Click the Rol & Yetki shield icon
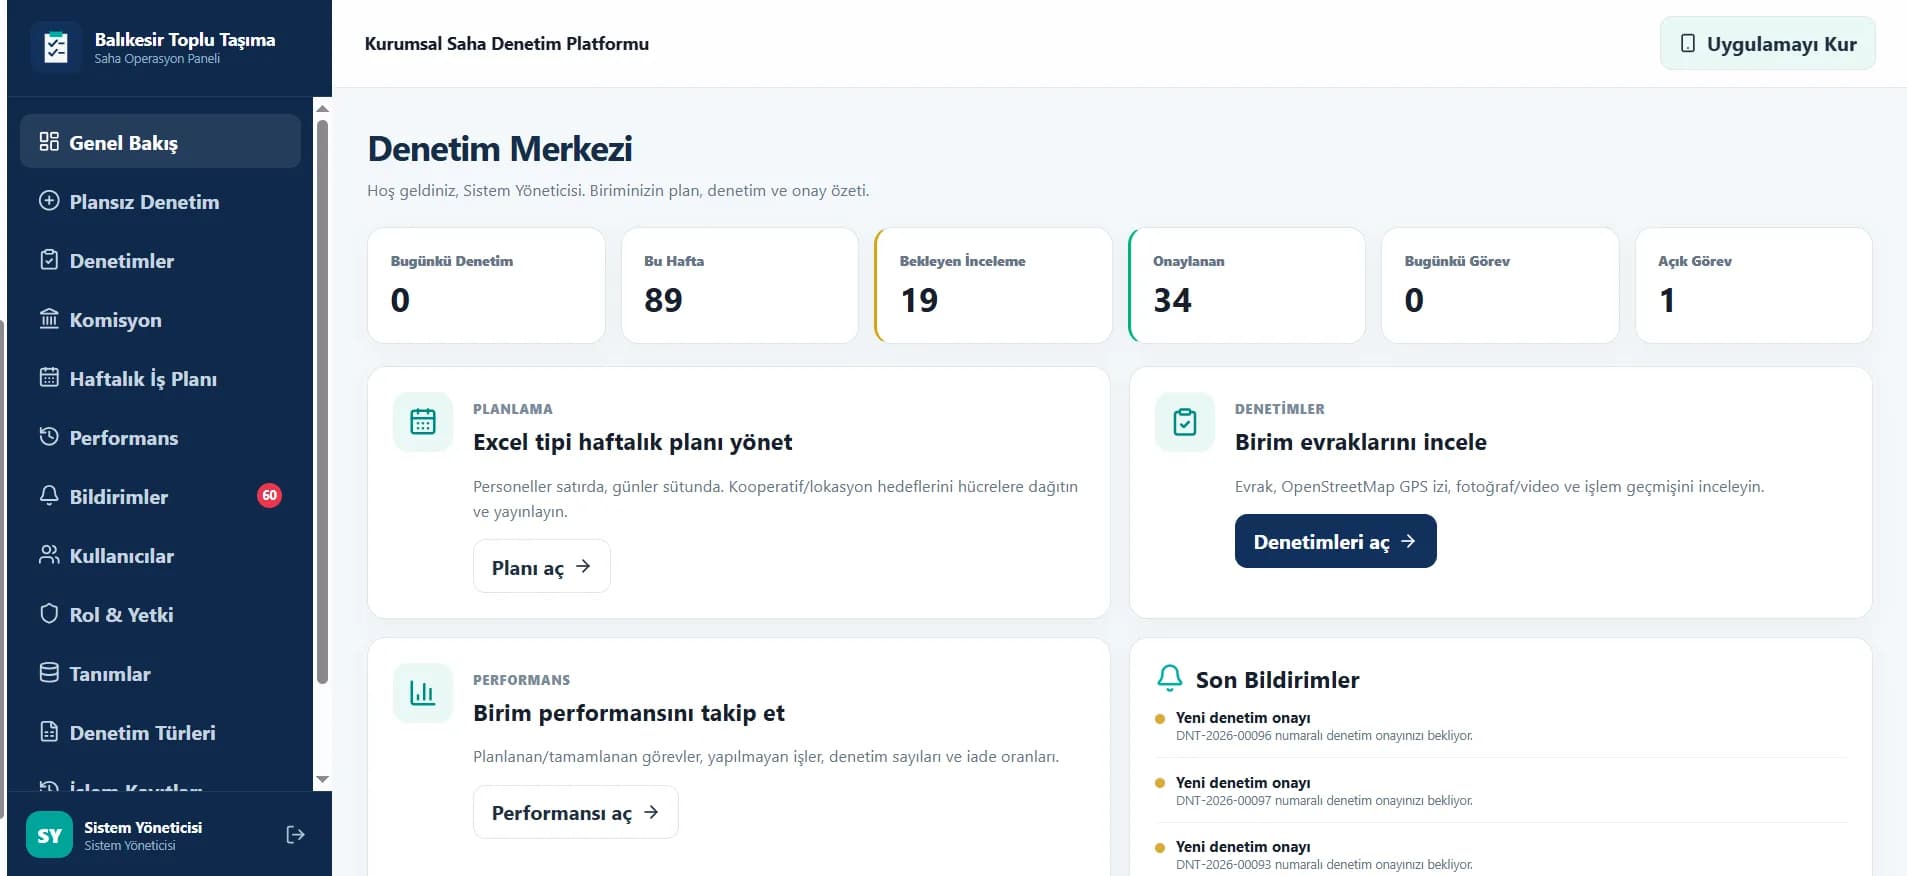Image resolution: width=1907 pixels, height=876 pixels. (49, 613)
